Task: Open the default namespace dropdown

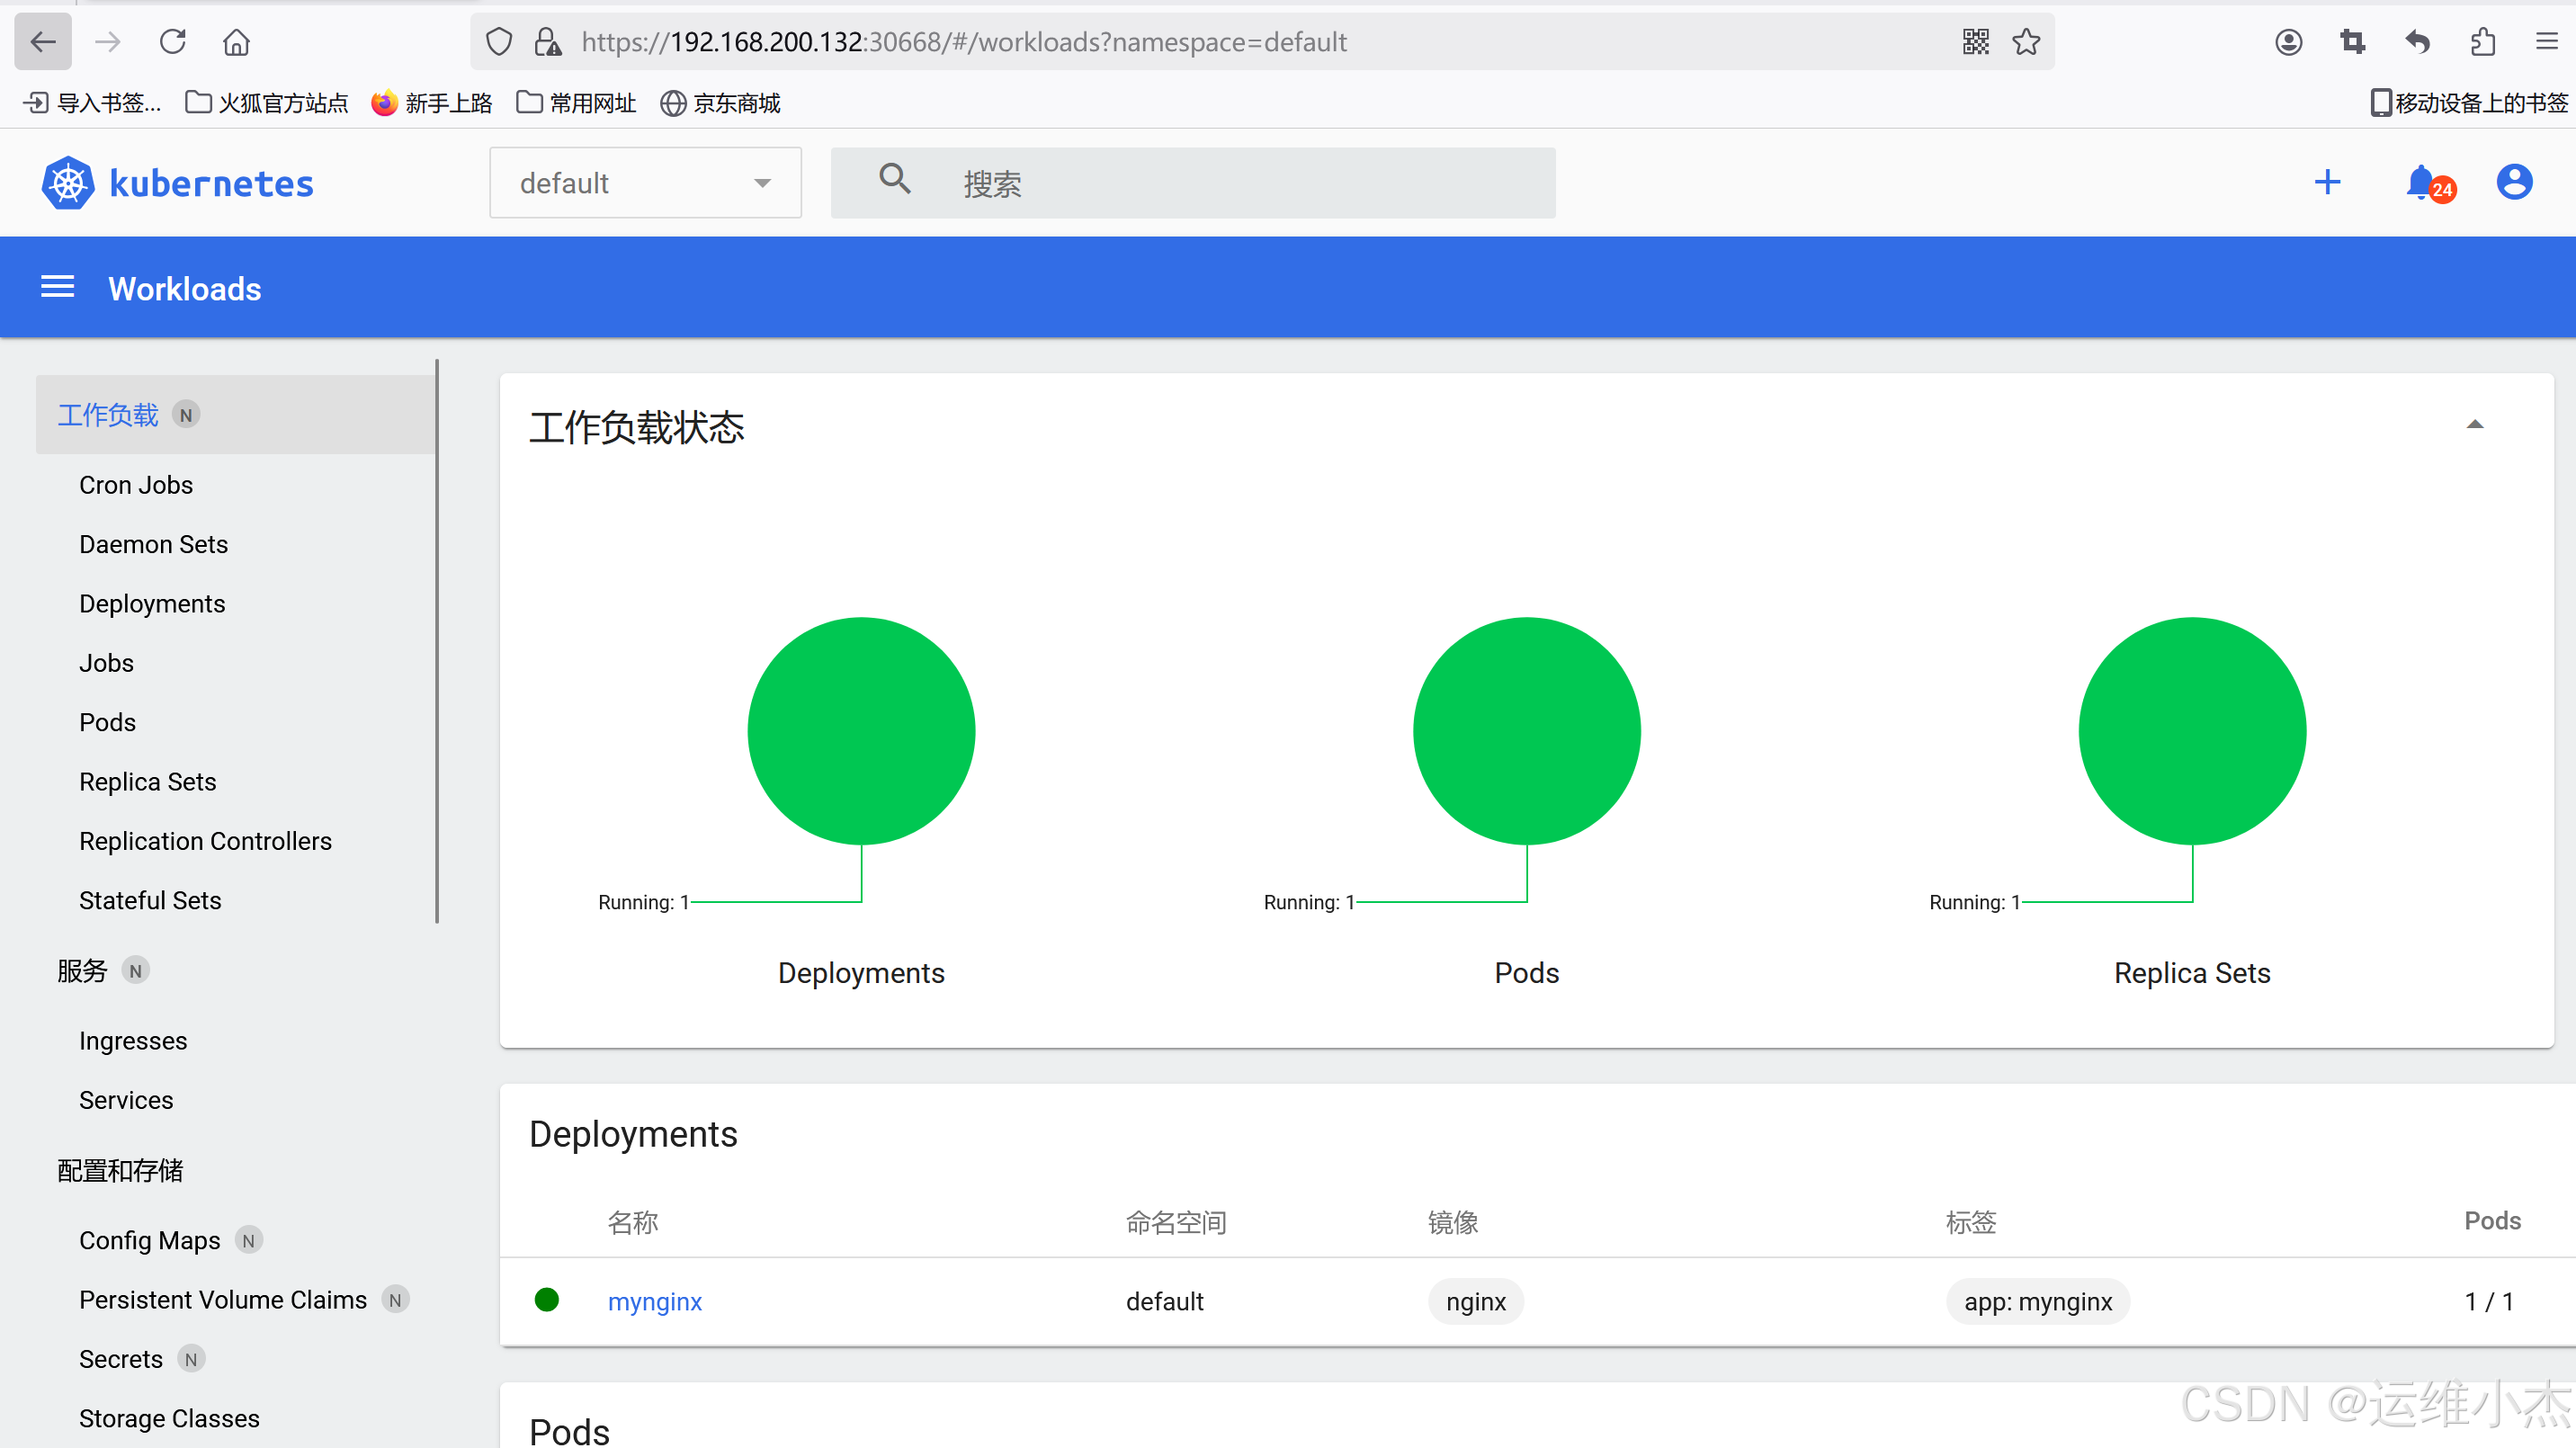Action: [x=645, y=183]
